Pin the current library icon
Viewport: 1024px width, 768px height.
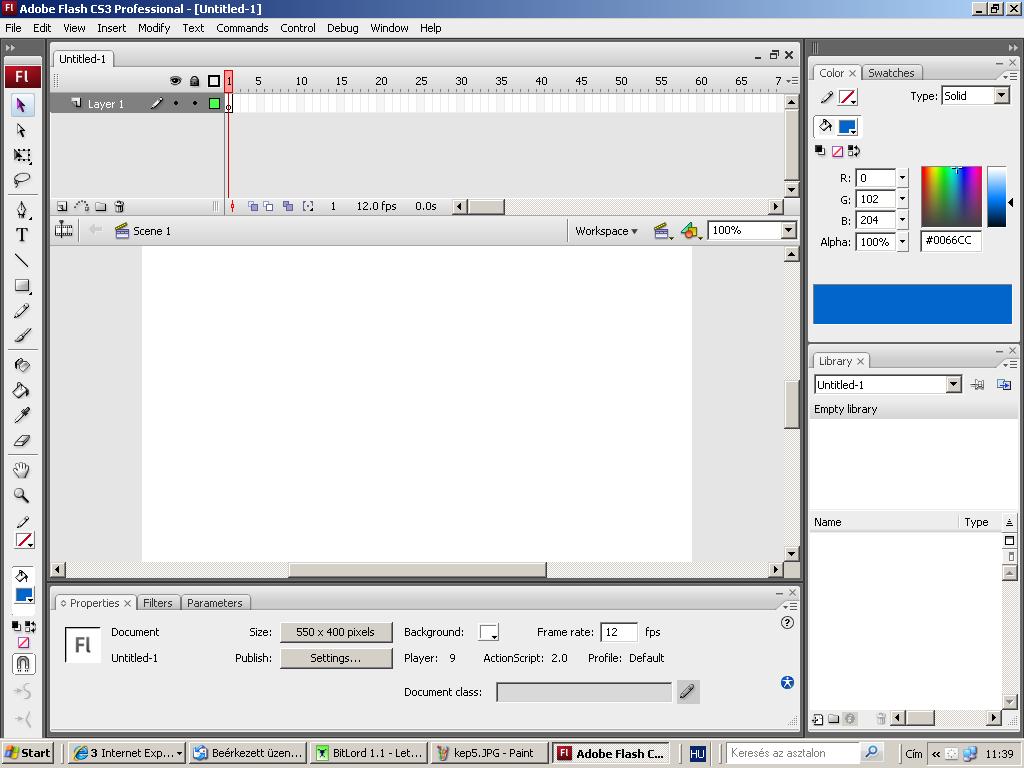(x=978, y=385)
